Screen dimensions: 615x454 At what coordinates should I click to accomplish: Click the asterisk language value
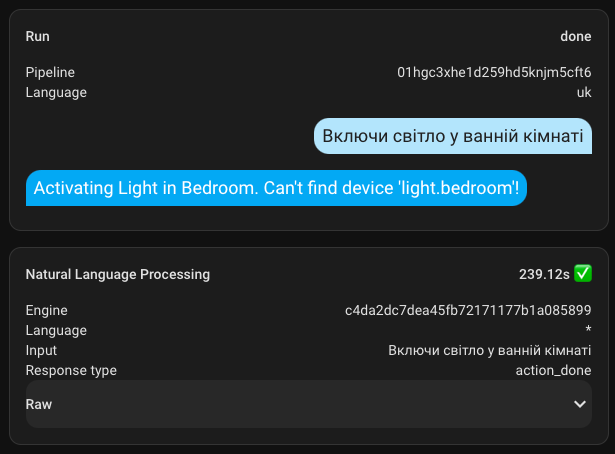588,331
